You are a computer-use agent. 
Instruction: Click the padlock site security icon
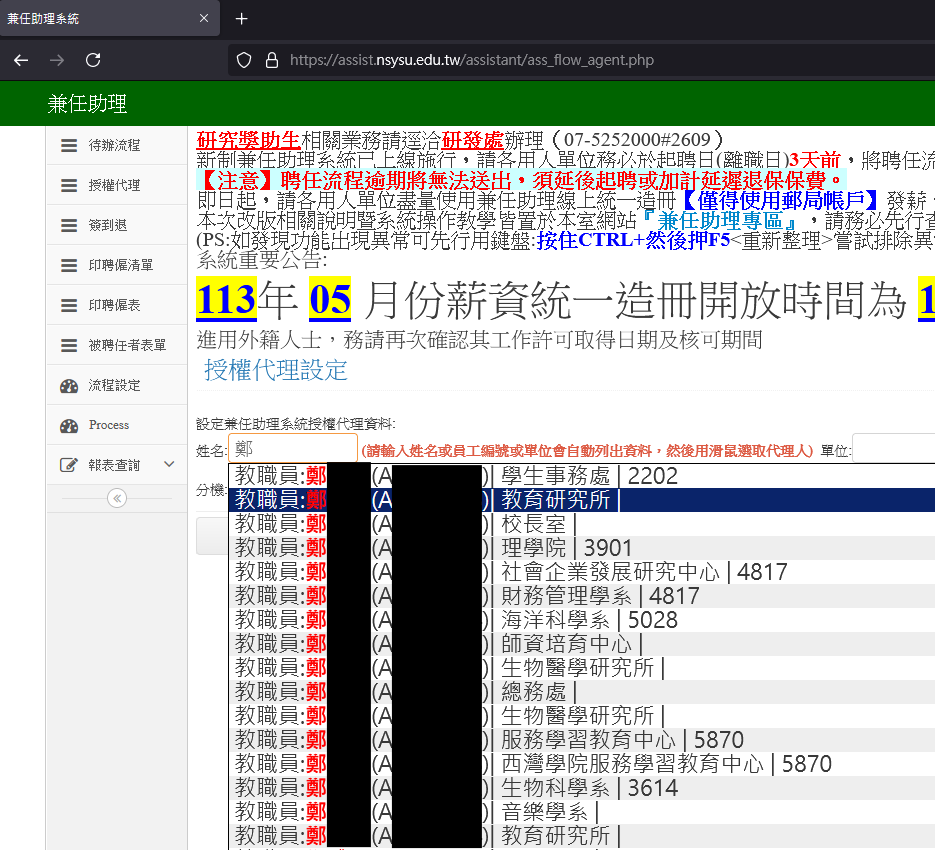272,60
